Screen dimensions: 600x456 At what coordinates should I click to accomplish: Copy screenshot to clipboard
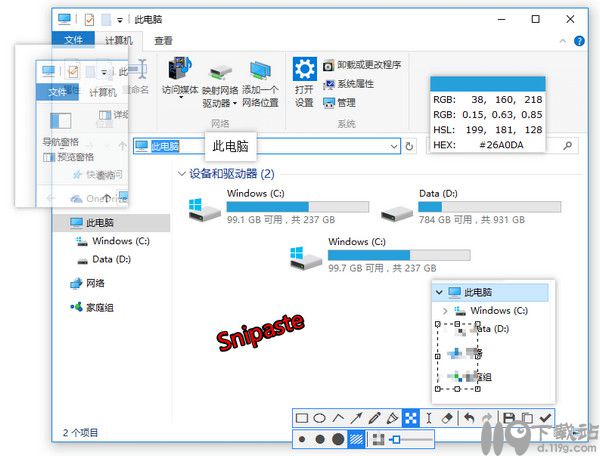527,418
